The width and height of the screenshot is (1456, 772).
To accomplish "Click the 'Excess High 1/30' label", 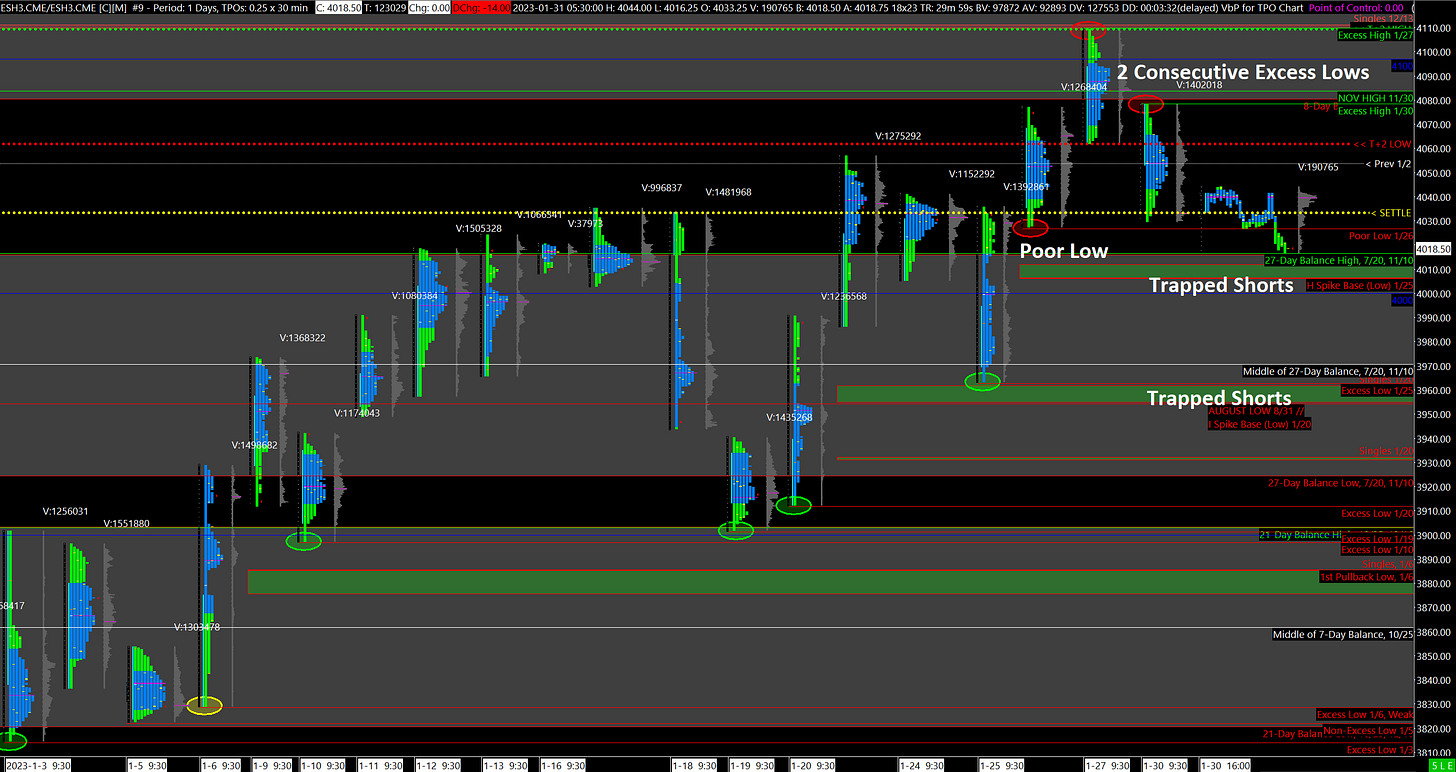I will click(x=1373, y=110).
